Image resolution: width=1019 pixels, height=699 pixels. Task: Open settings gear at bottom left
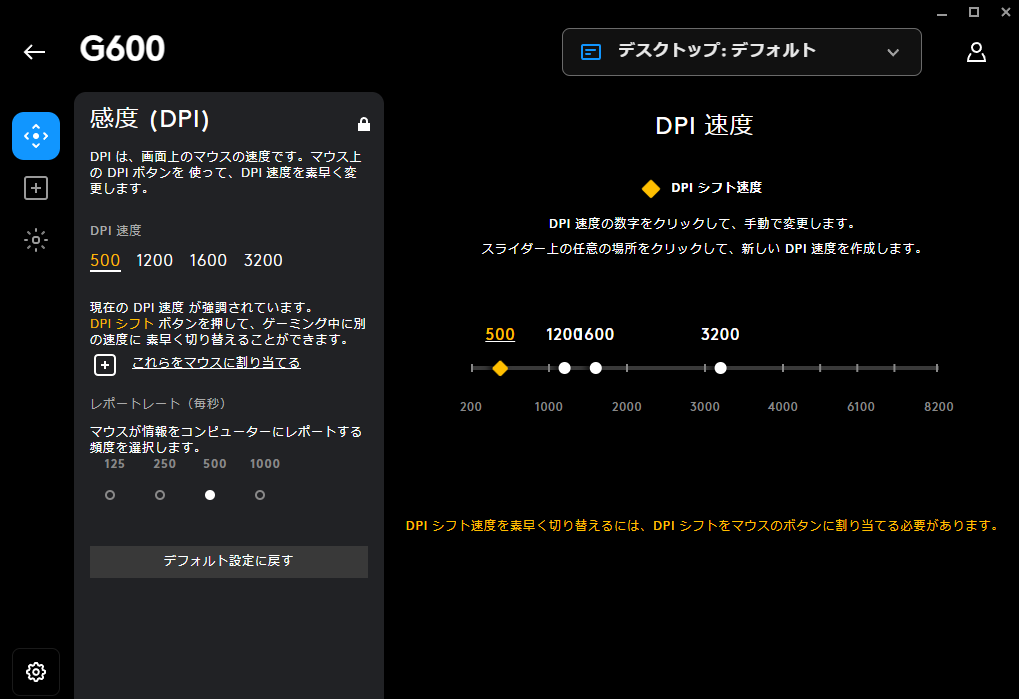click(36, 672)
